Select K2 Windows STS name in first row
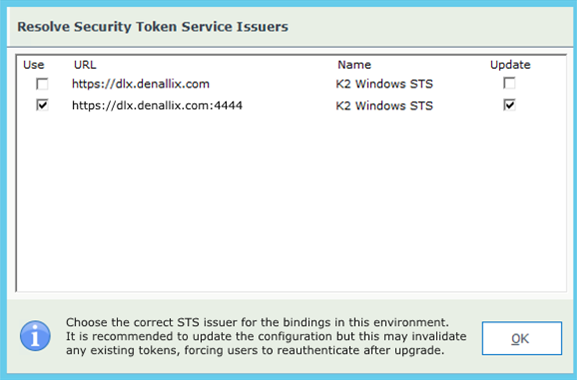 click(384, 84)
